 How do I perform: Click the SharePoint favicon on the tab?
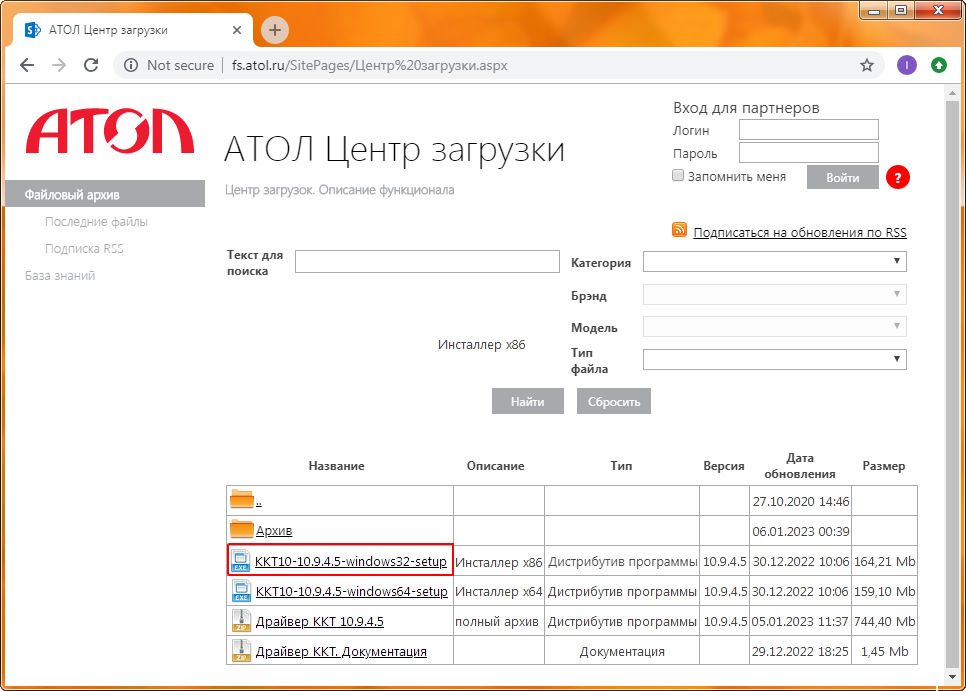tap(32, 30)
